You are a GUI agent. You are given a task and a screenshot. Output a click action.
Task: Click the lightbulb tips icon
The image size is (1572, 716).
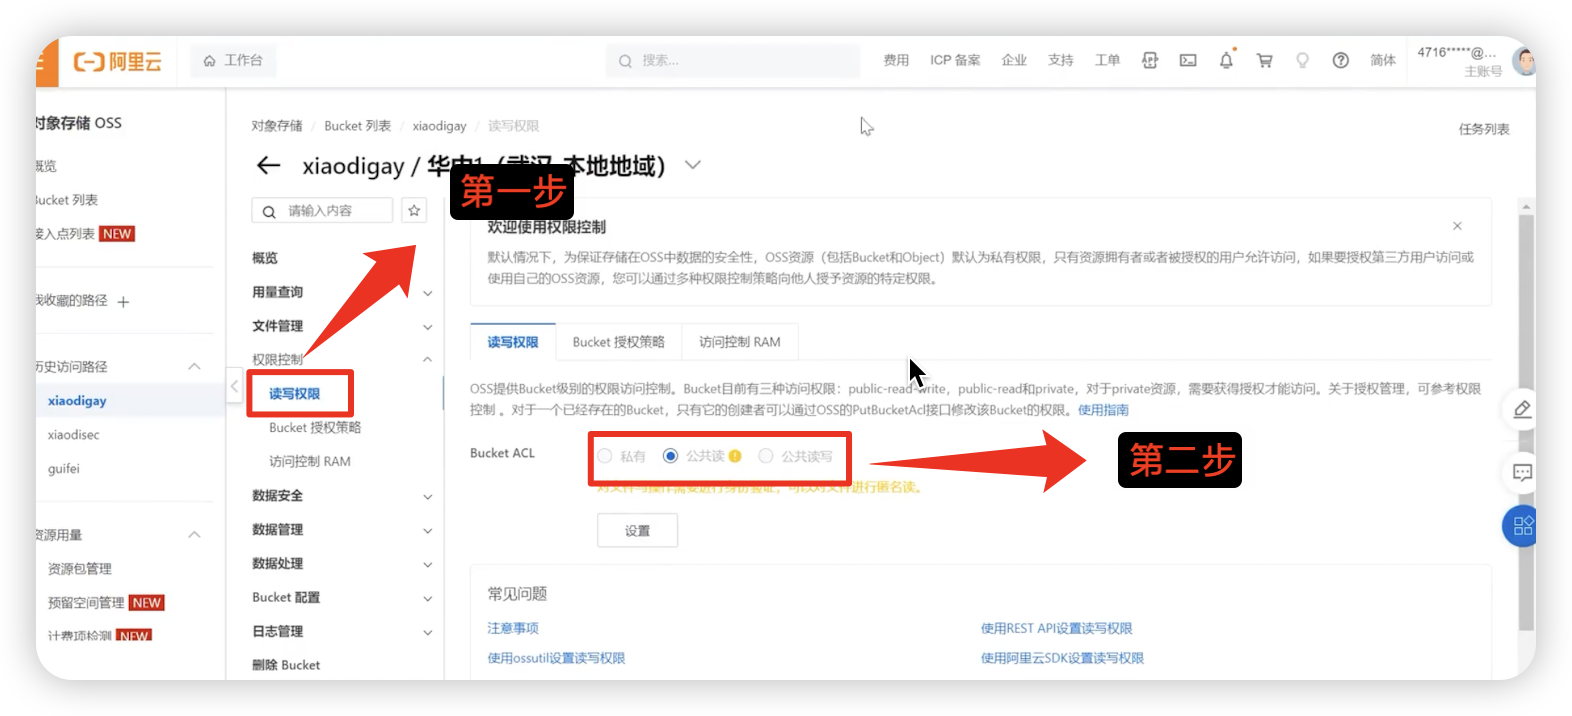(1302, 60)
